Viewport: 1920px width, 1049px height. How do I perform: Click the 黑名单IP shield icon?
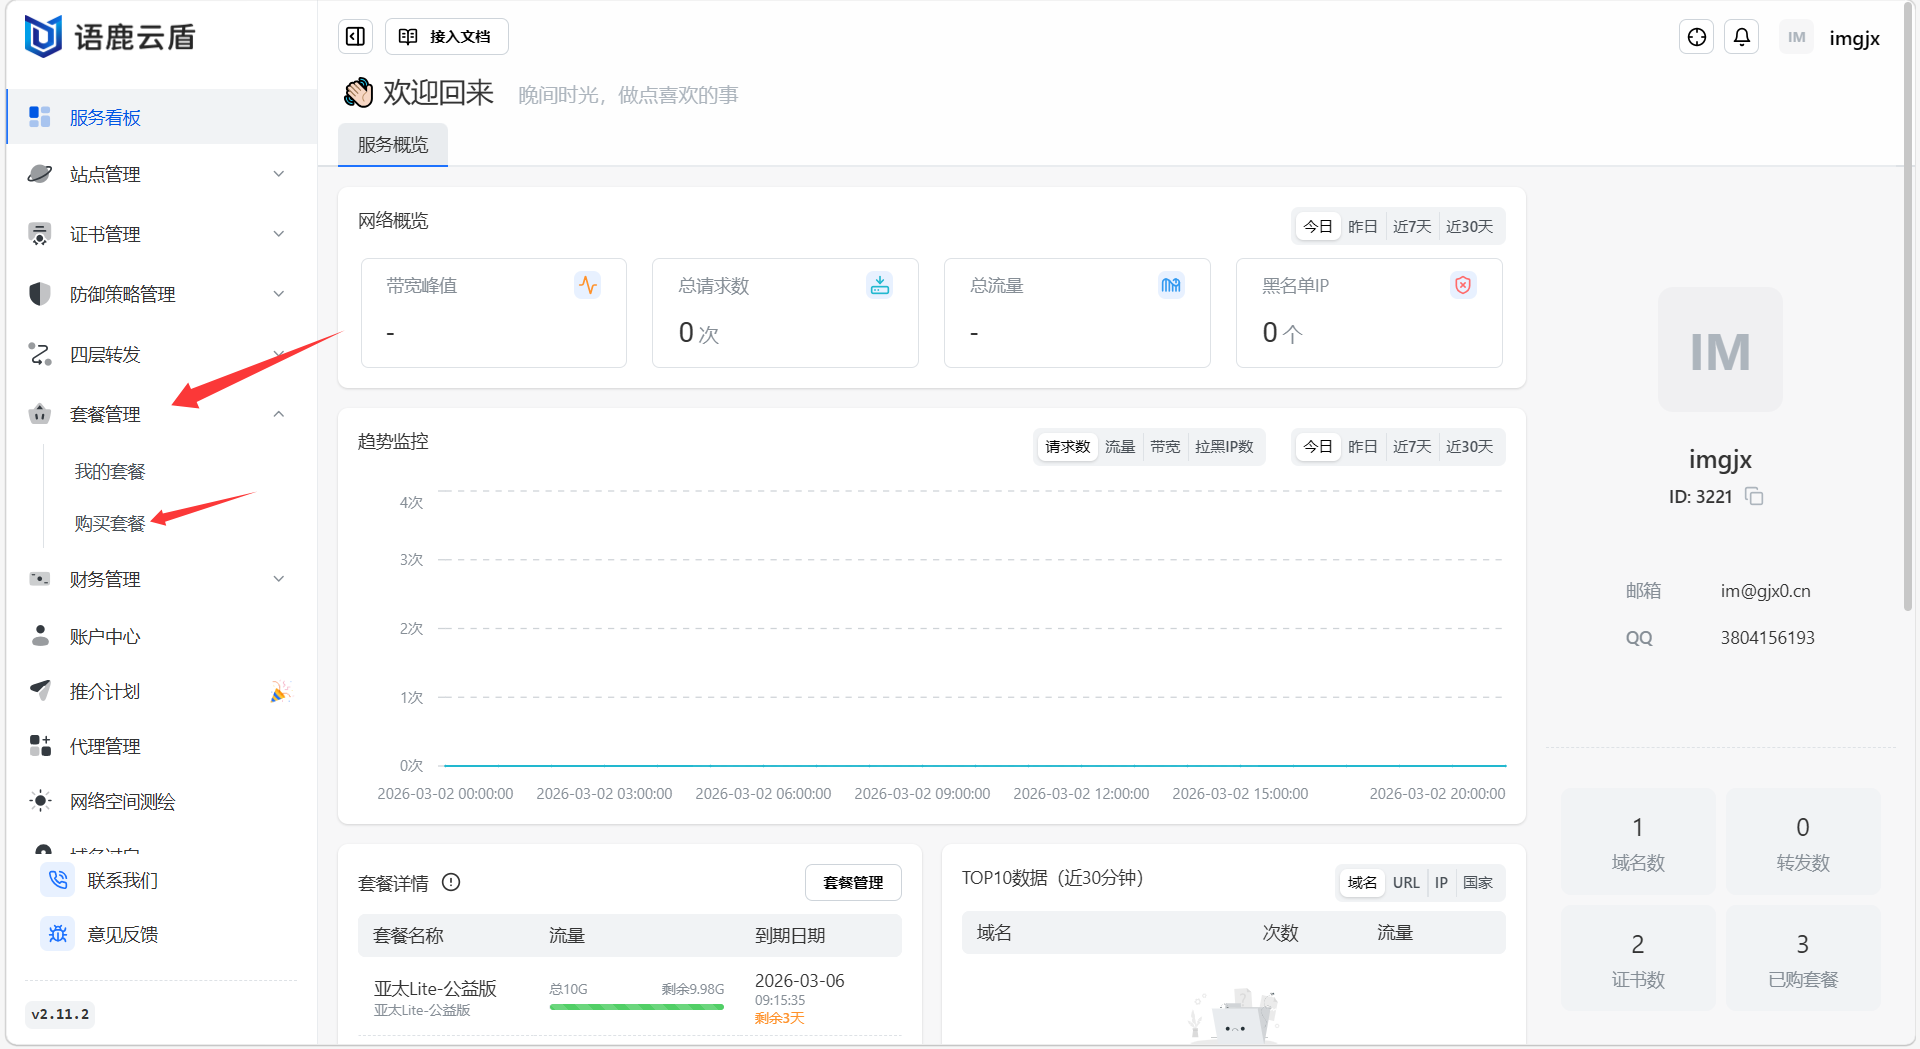coord(1462,285)
